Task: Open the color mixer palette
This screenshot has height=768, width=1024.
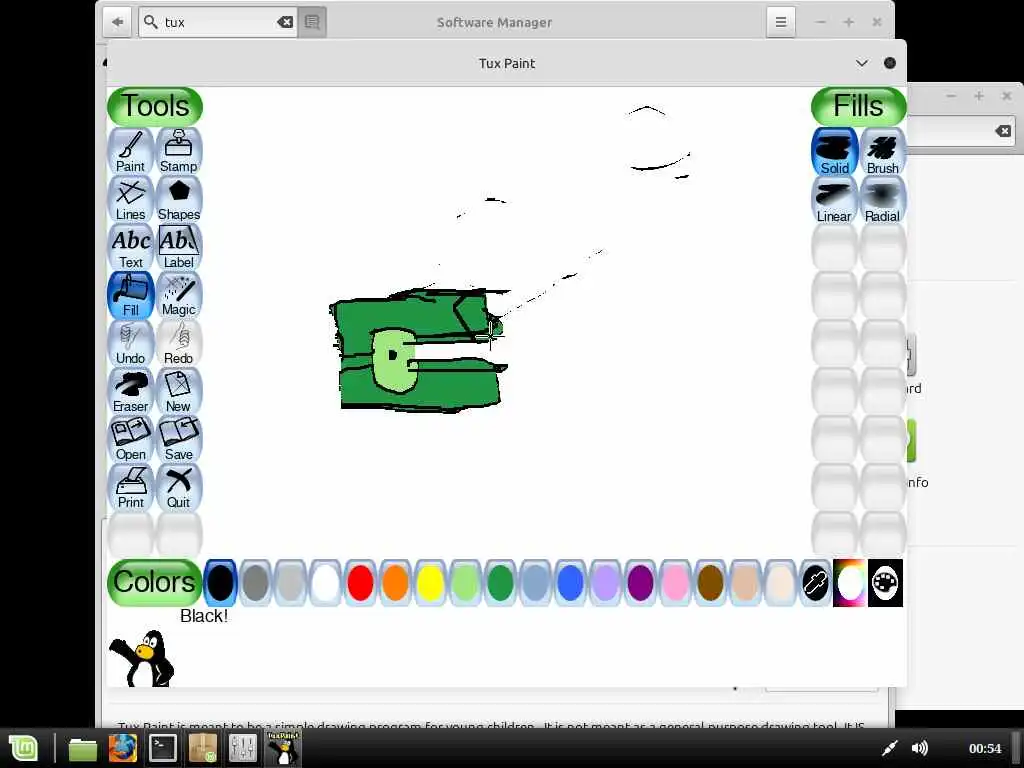Action: [x=885, y=583]
